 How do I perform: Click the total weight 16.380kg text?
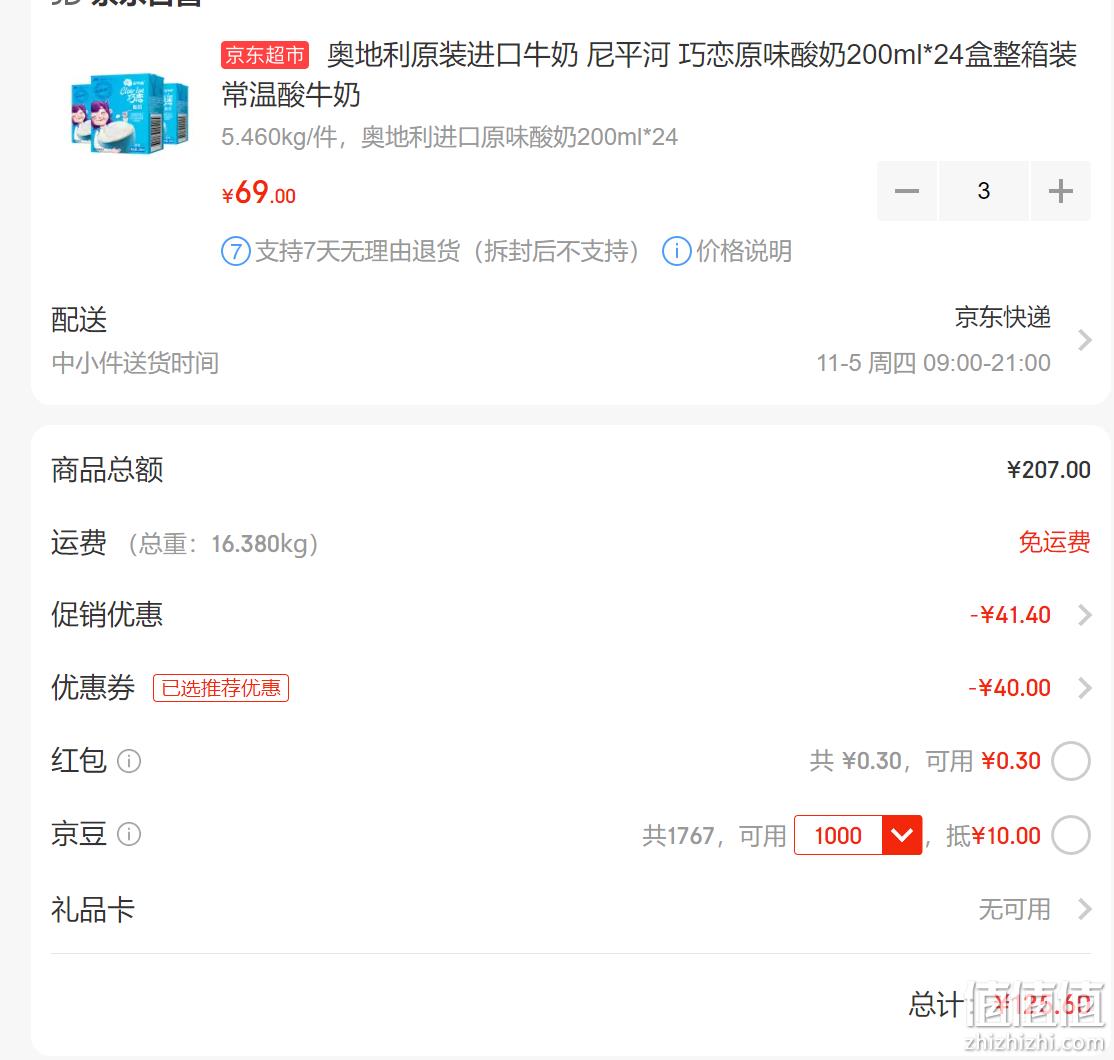(x=223, y=544)
